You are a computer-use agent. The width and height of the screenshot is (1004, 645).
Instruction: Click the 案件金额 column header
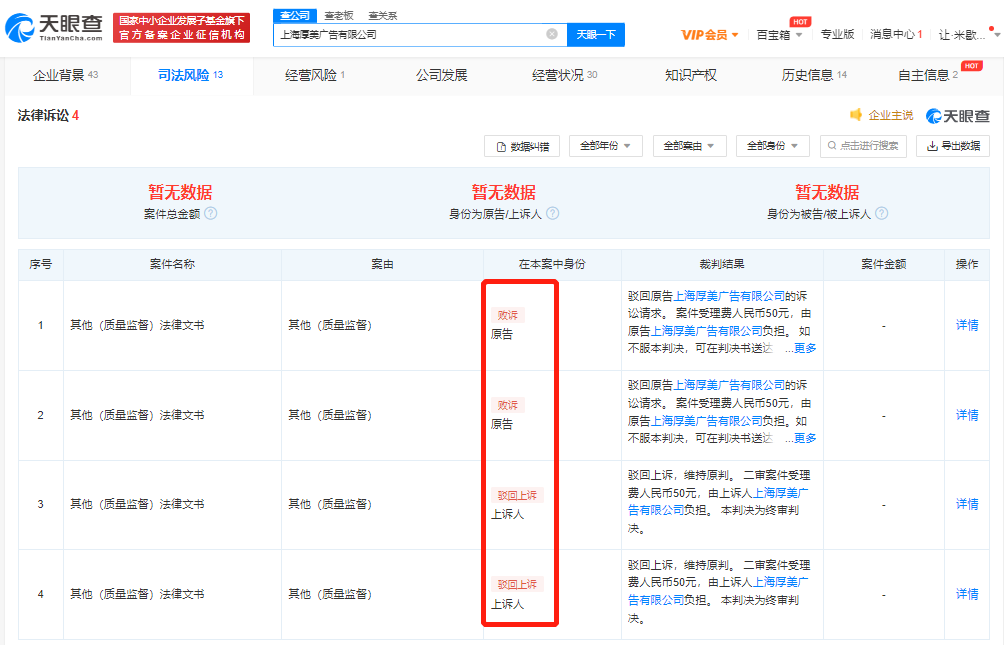tap(884, 264)
